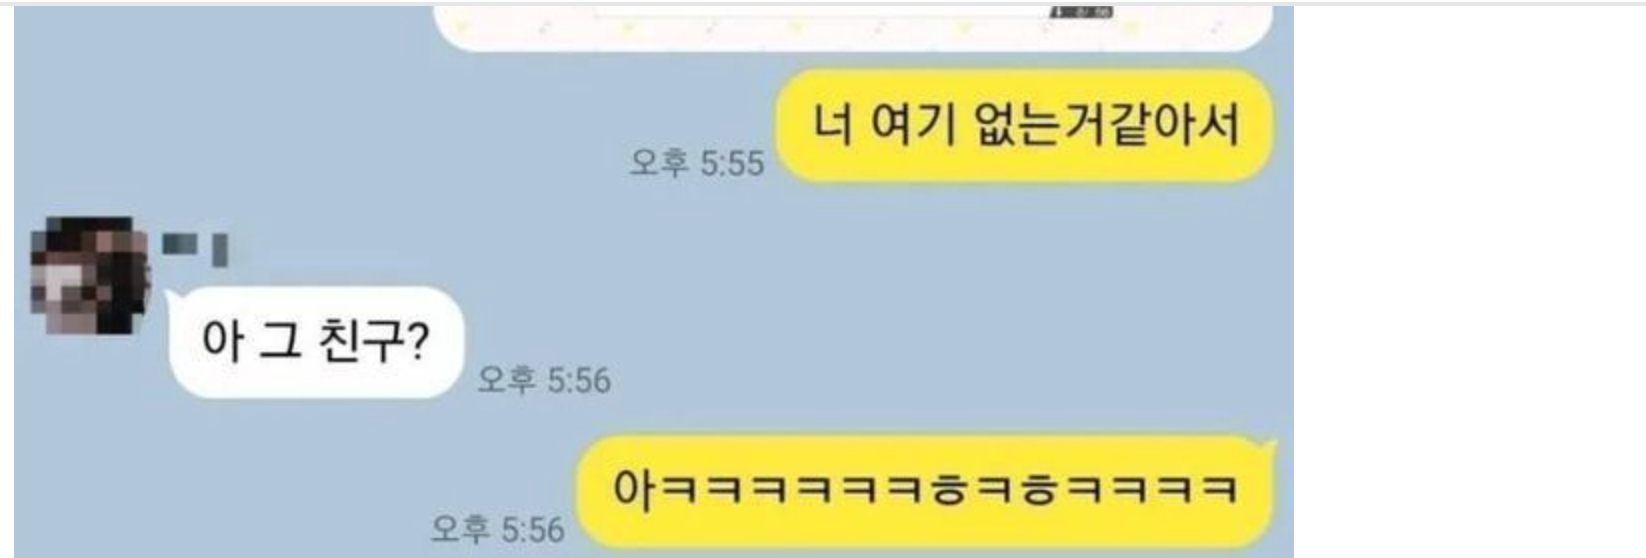The height and width of the screenshot is (558, 1646).
Task: Click the "오후 5:56" timestamp beside "아 그 친구?"
Action: (543, 380)
